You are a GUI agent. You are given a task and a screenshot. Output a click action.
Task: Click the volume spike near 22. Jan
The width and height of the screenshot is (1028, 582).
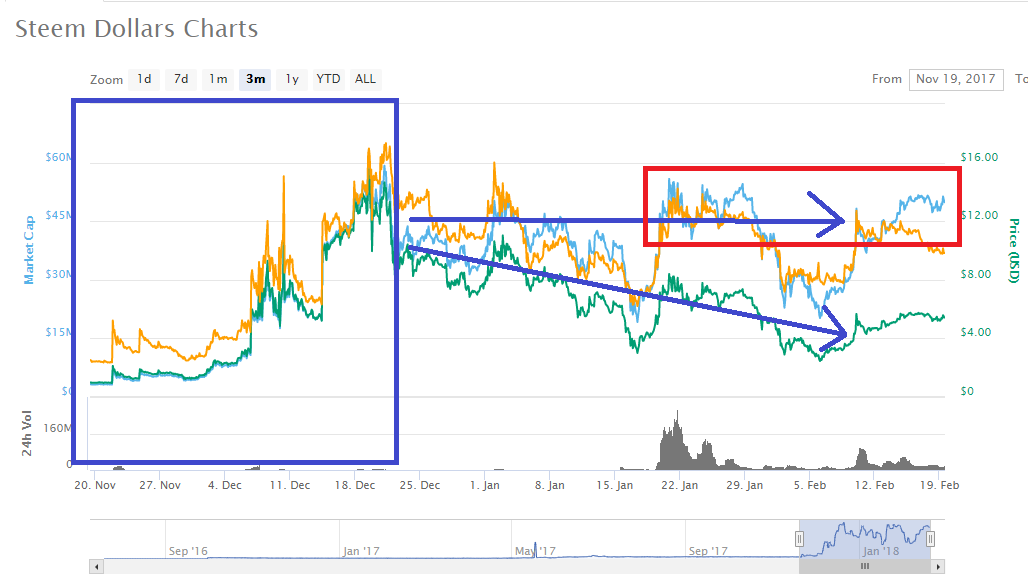point(675,440)
